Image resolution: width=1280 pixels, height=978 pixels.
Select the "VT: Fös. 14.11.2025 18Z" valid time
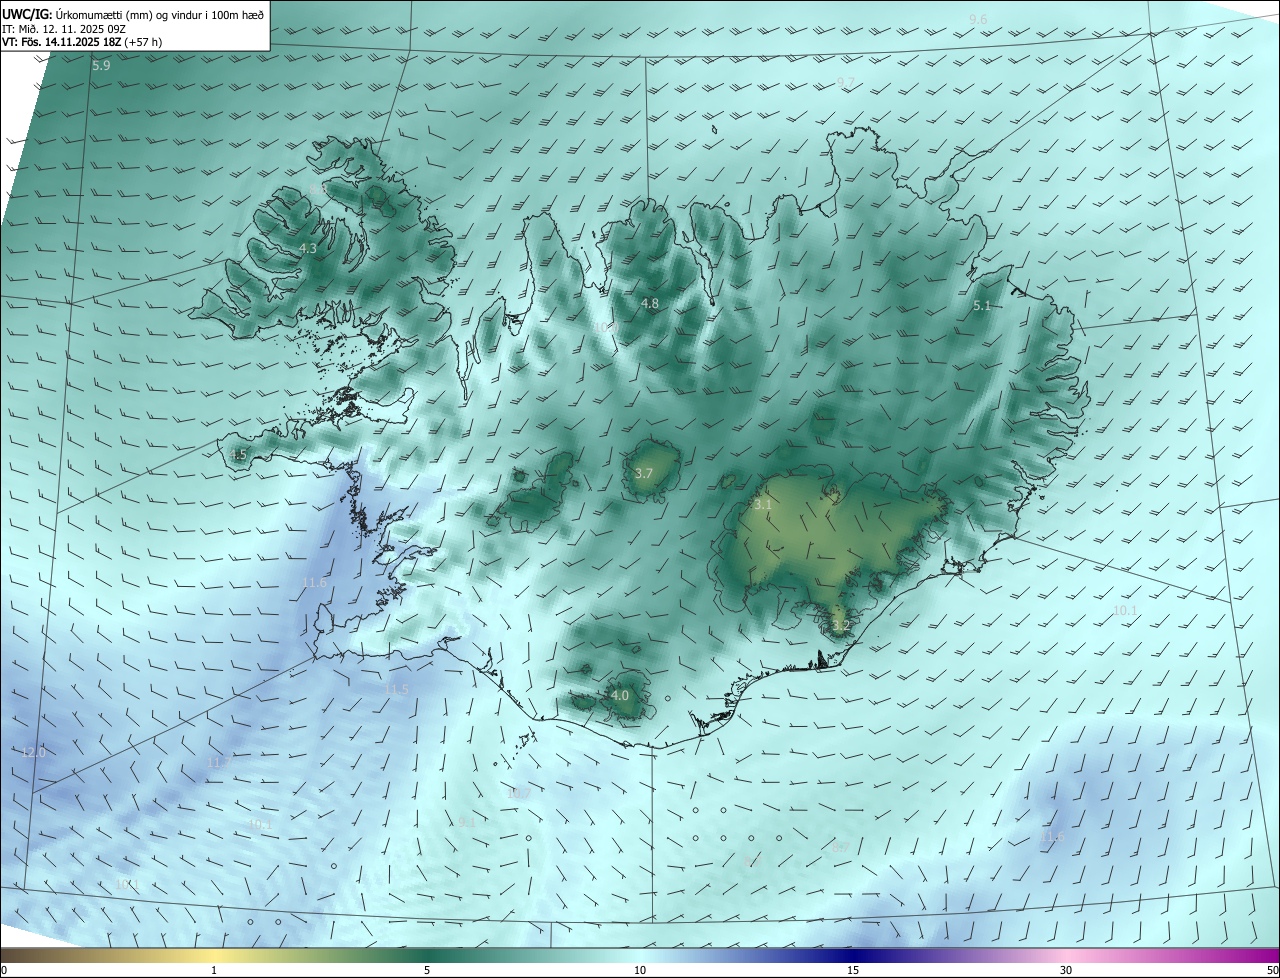pyautogui.click(x=60, y=43)
